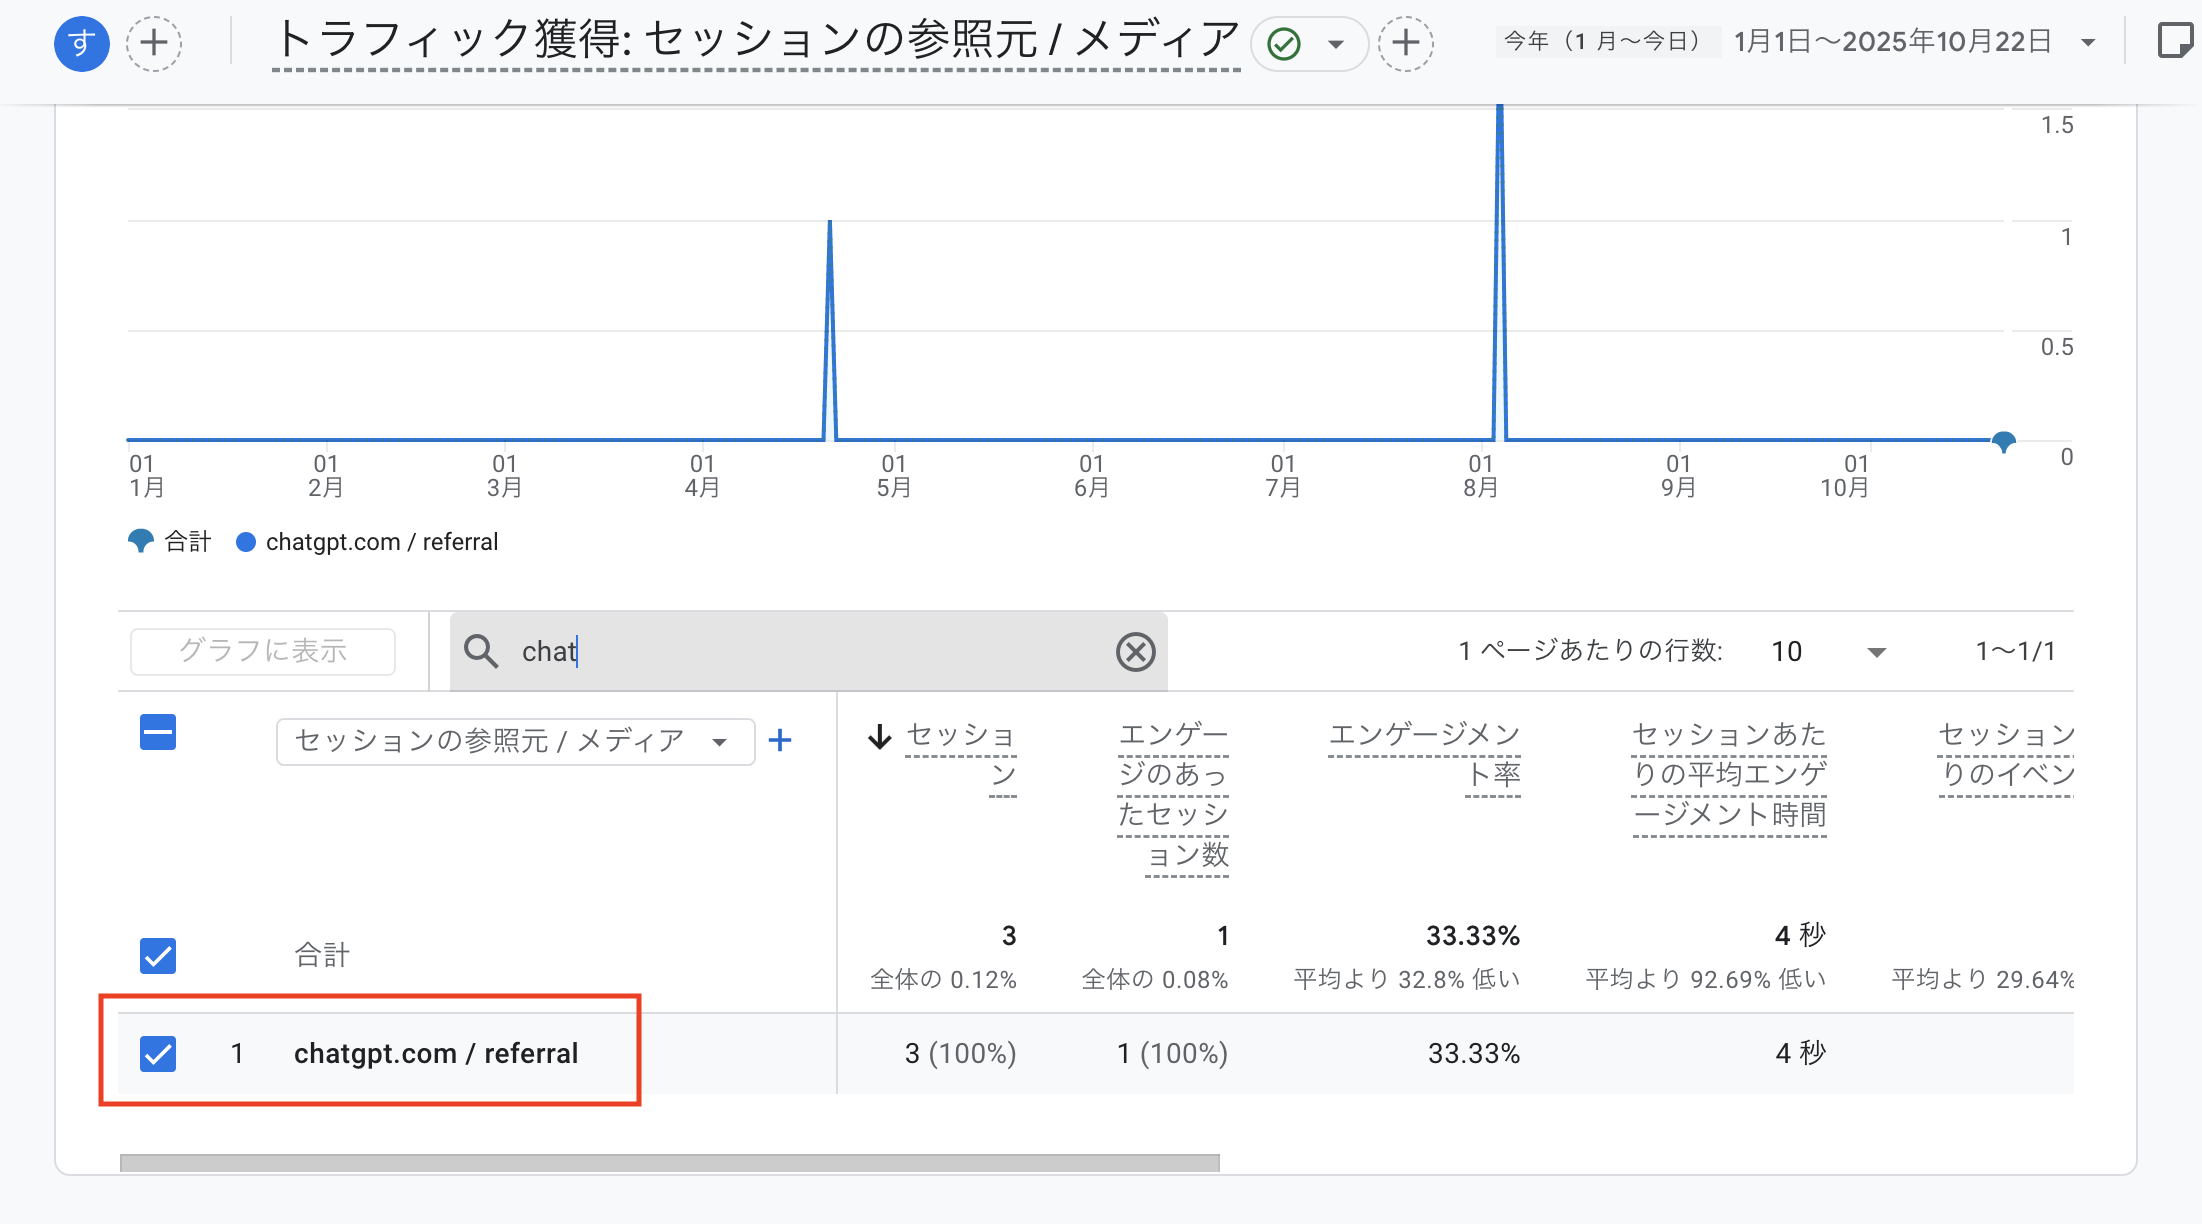Click the descending sort arrow on セッション column
Screen dimensions: 2202x1224
coord(879,737)
